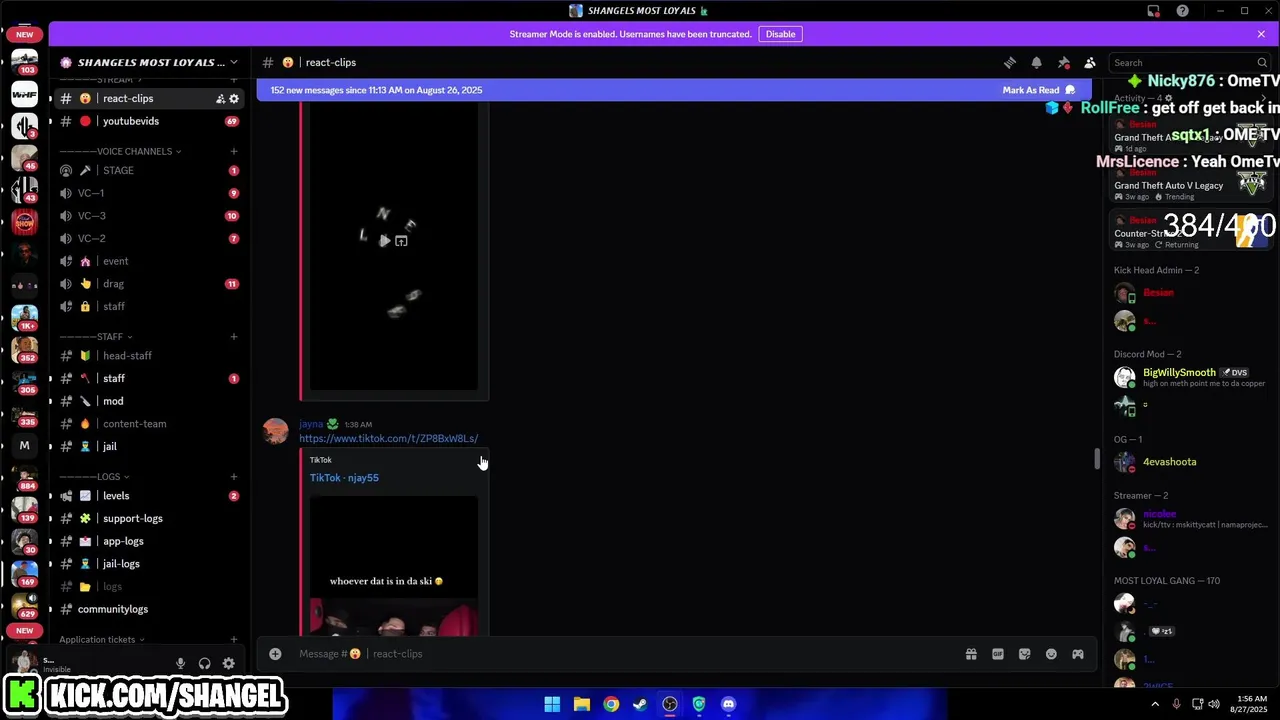Viewport: 1280px width, 720px height.
Task: Create invite for react-clips channel
Action: 220,99
